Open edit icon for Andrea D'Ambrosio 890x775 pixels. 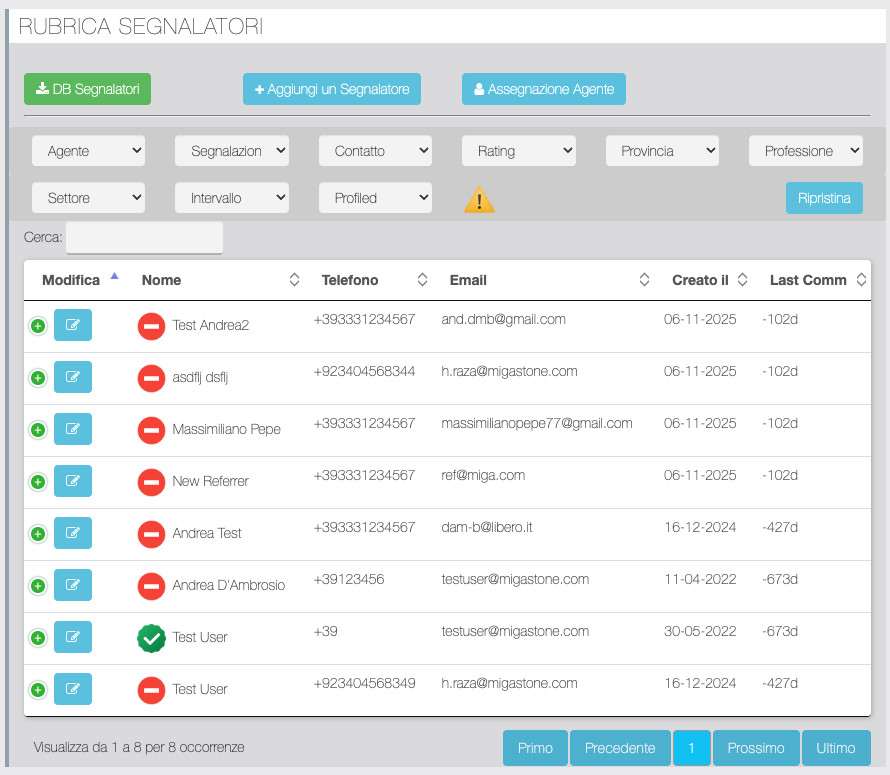(x=72, y=585)
